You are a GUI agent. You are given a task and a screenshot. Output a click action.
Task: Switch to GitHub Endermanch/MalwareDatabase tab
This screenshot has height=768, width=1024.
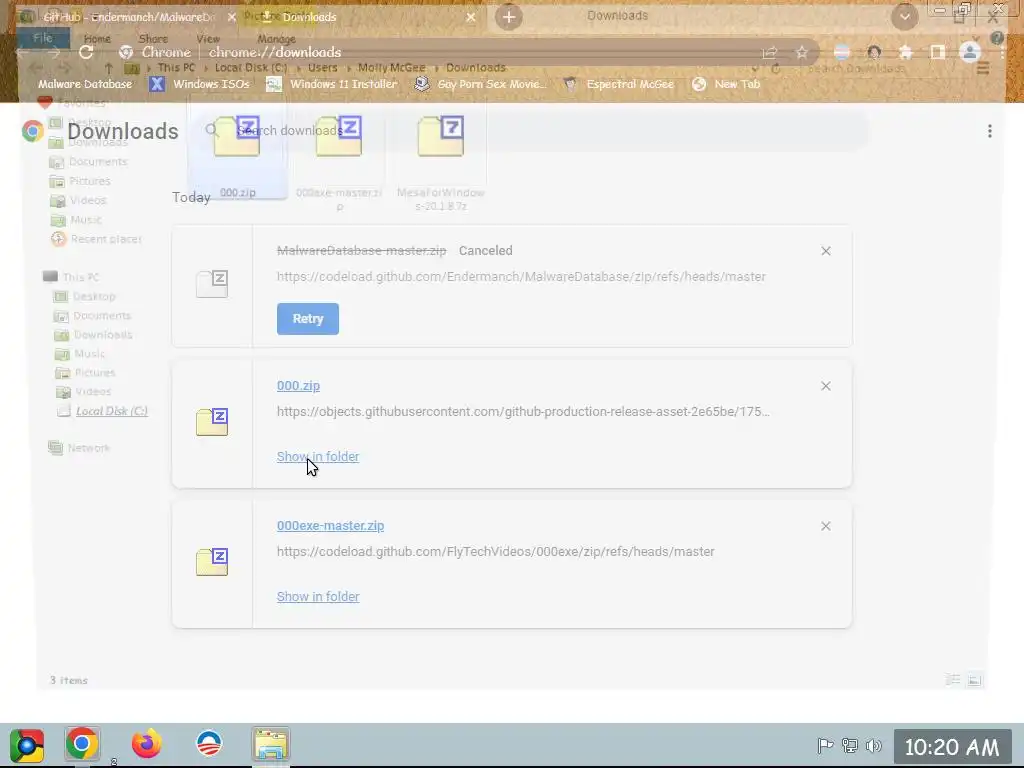[128, 17]
